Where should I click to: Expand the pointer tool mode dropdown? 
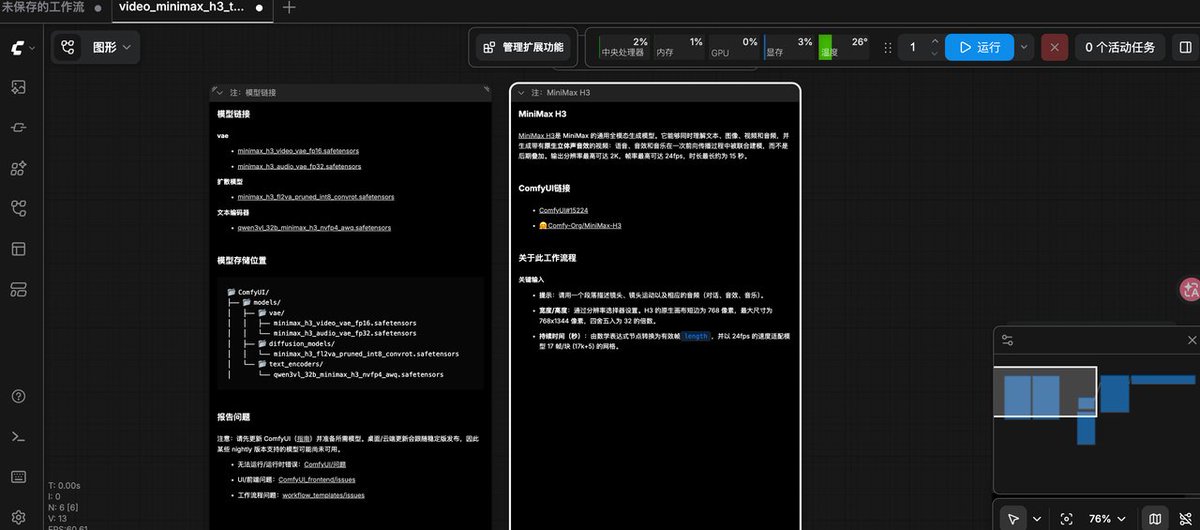(x=1036, y=518)
